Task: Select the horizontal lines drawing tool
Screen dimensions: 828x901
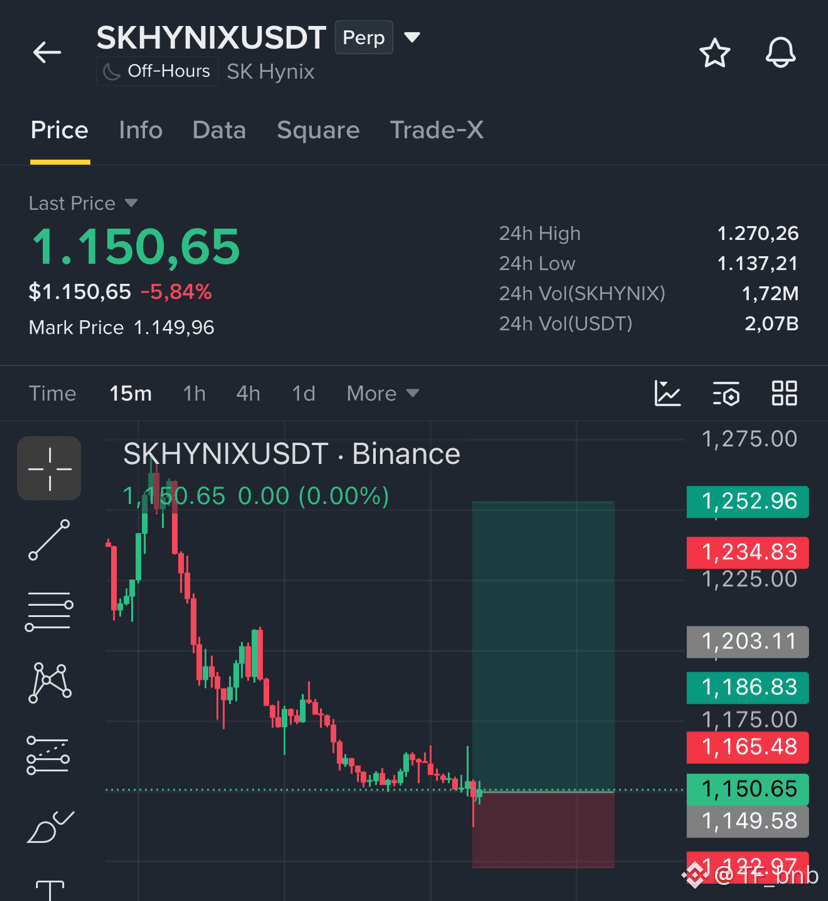Action: coord(49,611)
